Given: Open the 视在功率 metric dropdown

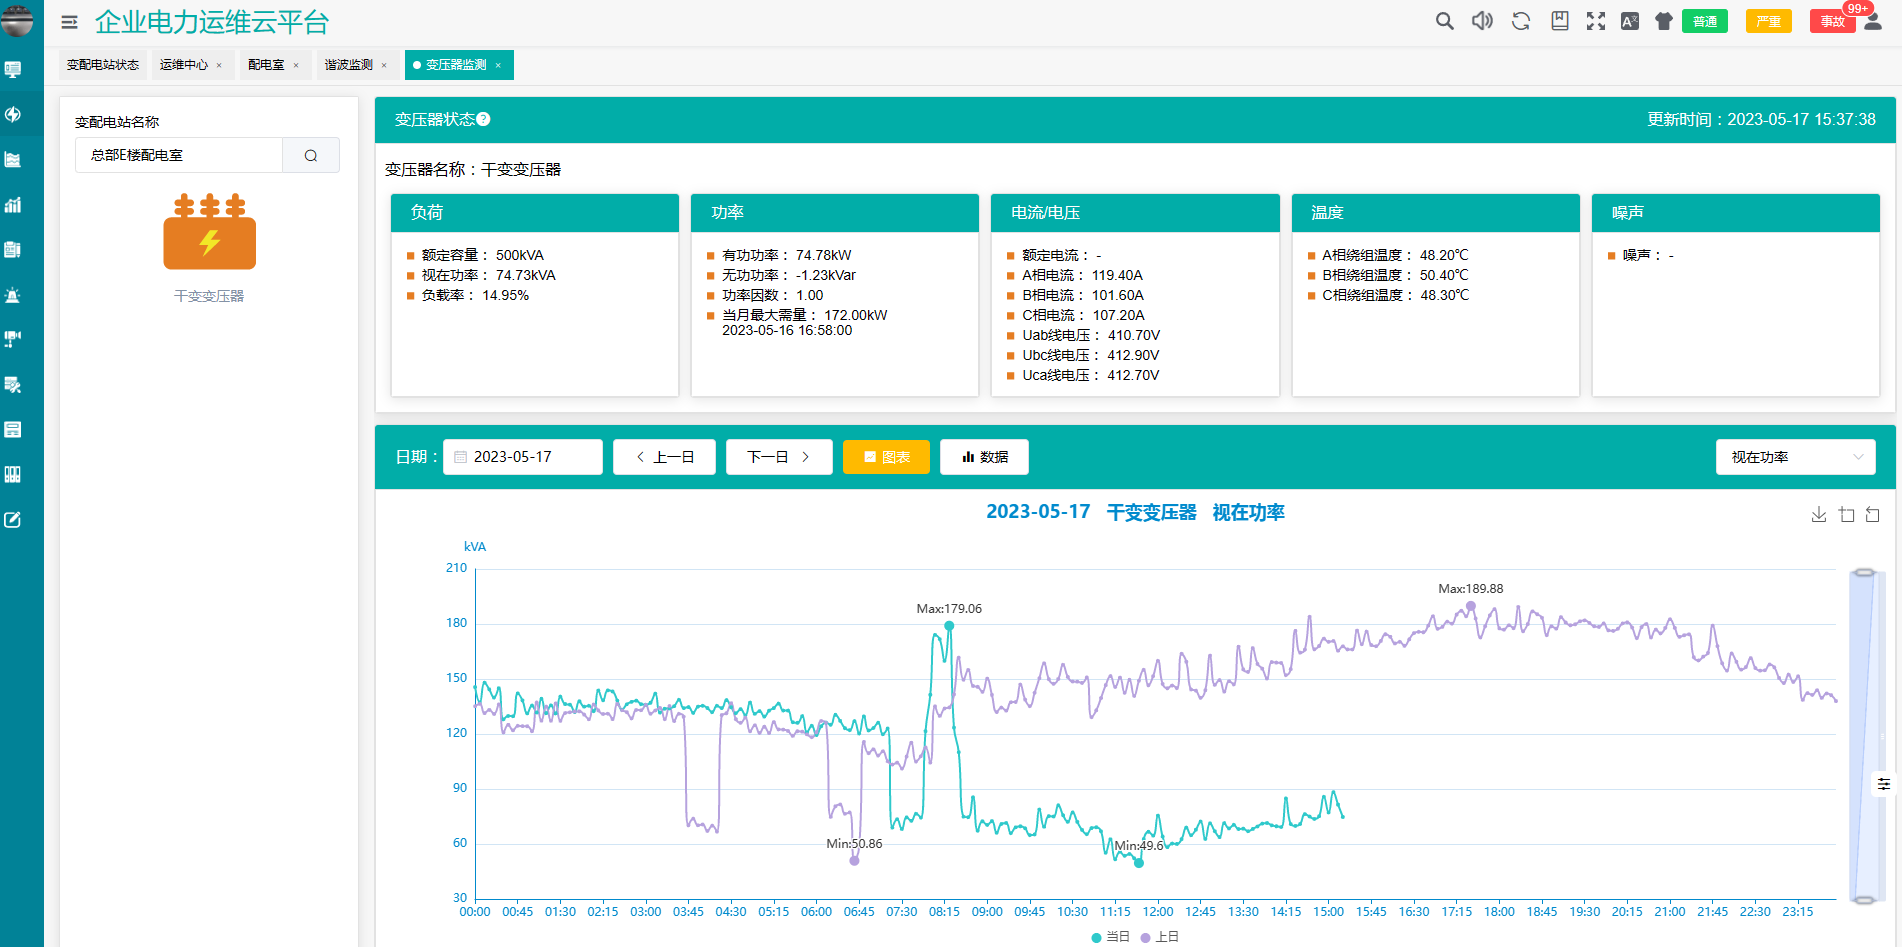Looking at the screenshot, I should point(1795,457).
